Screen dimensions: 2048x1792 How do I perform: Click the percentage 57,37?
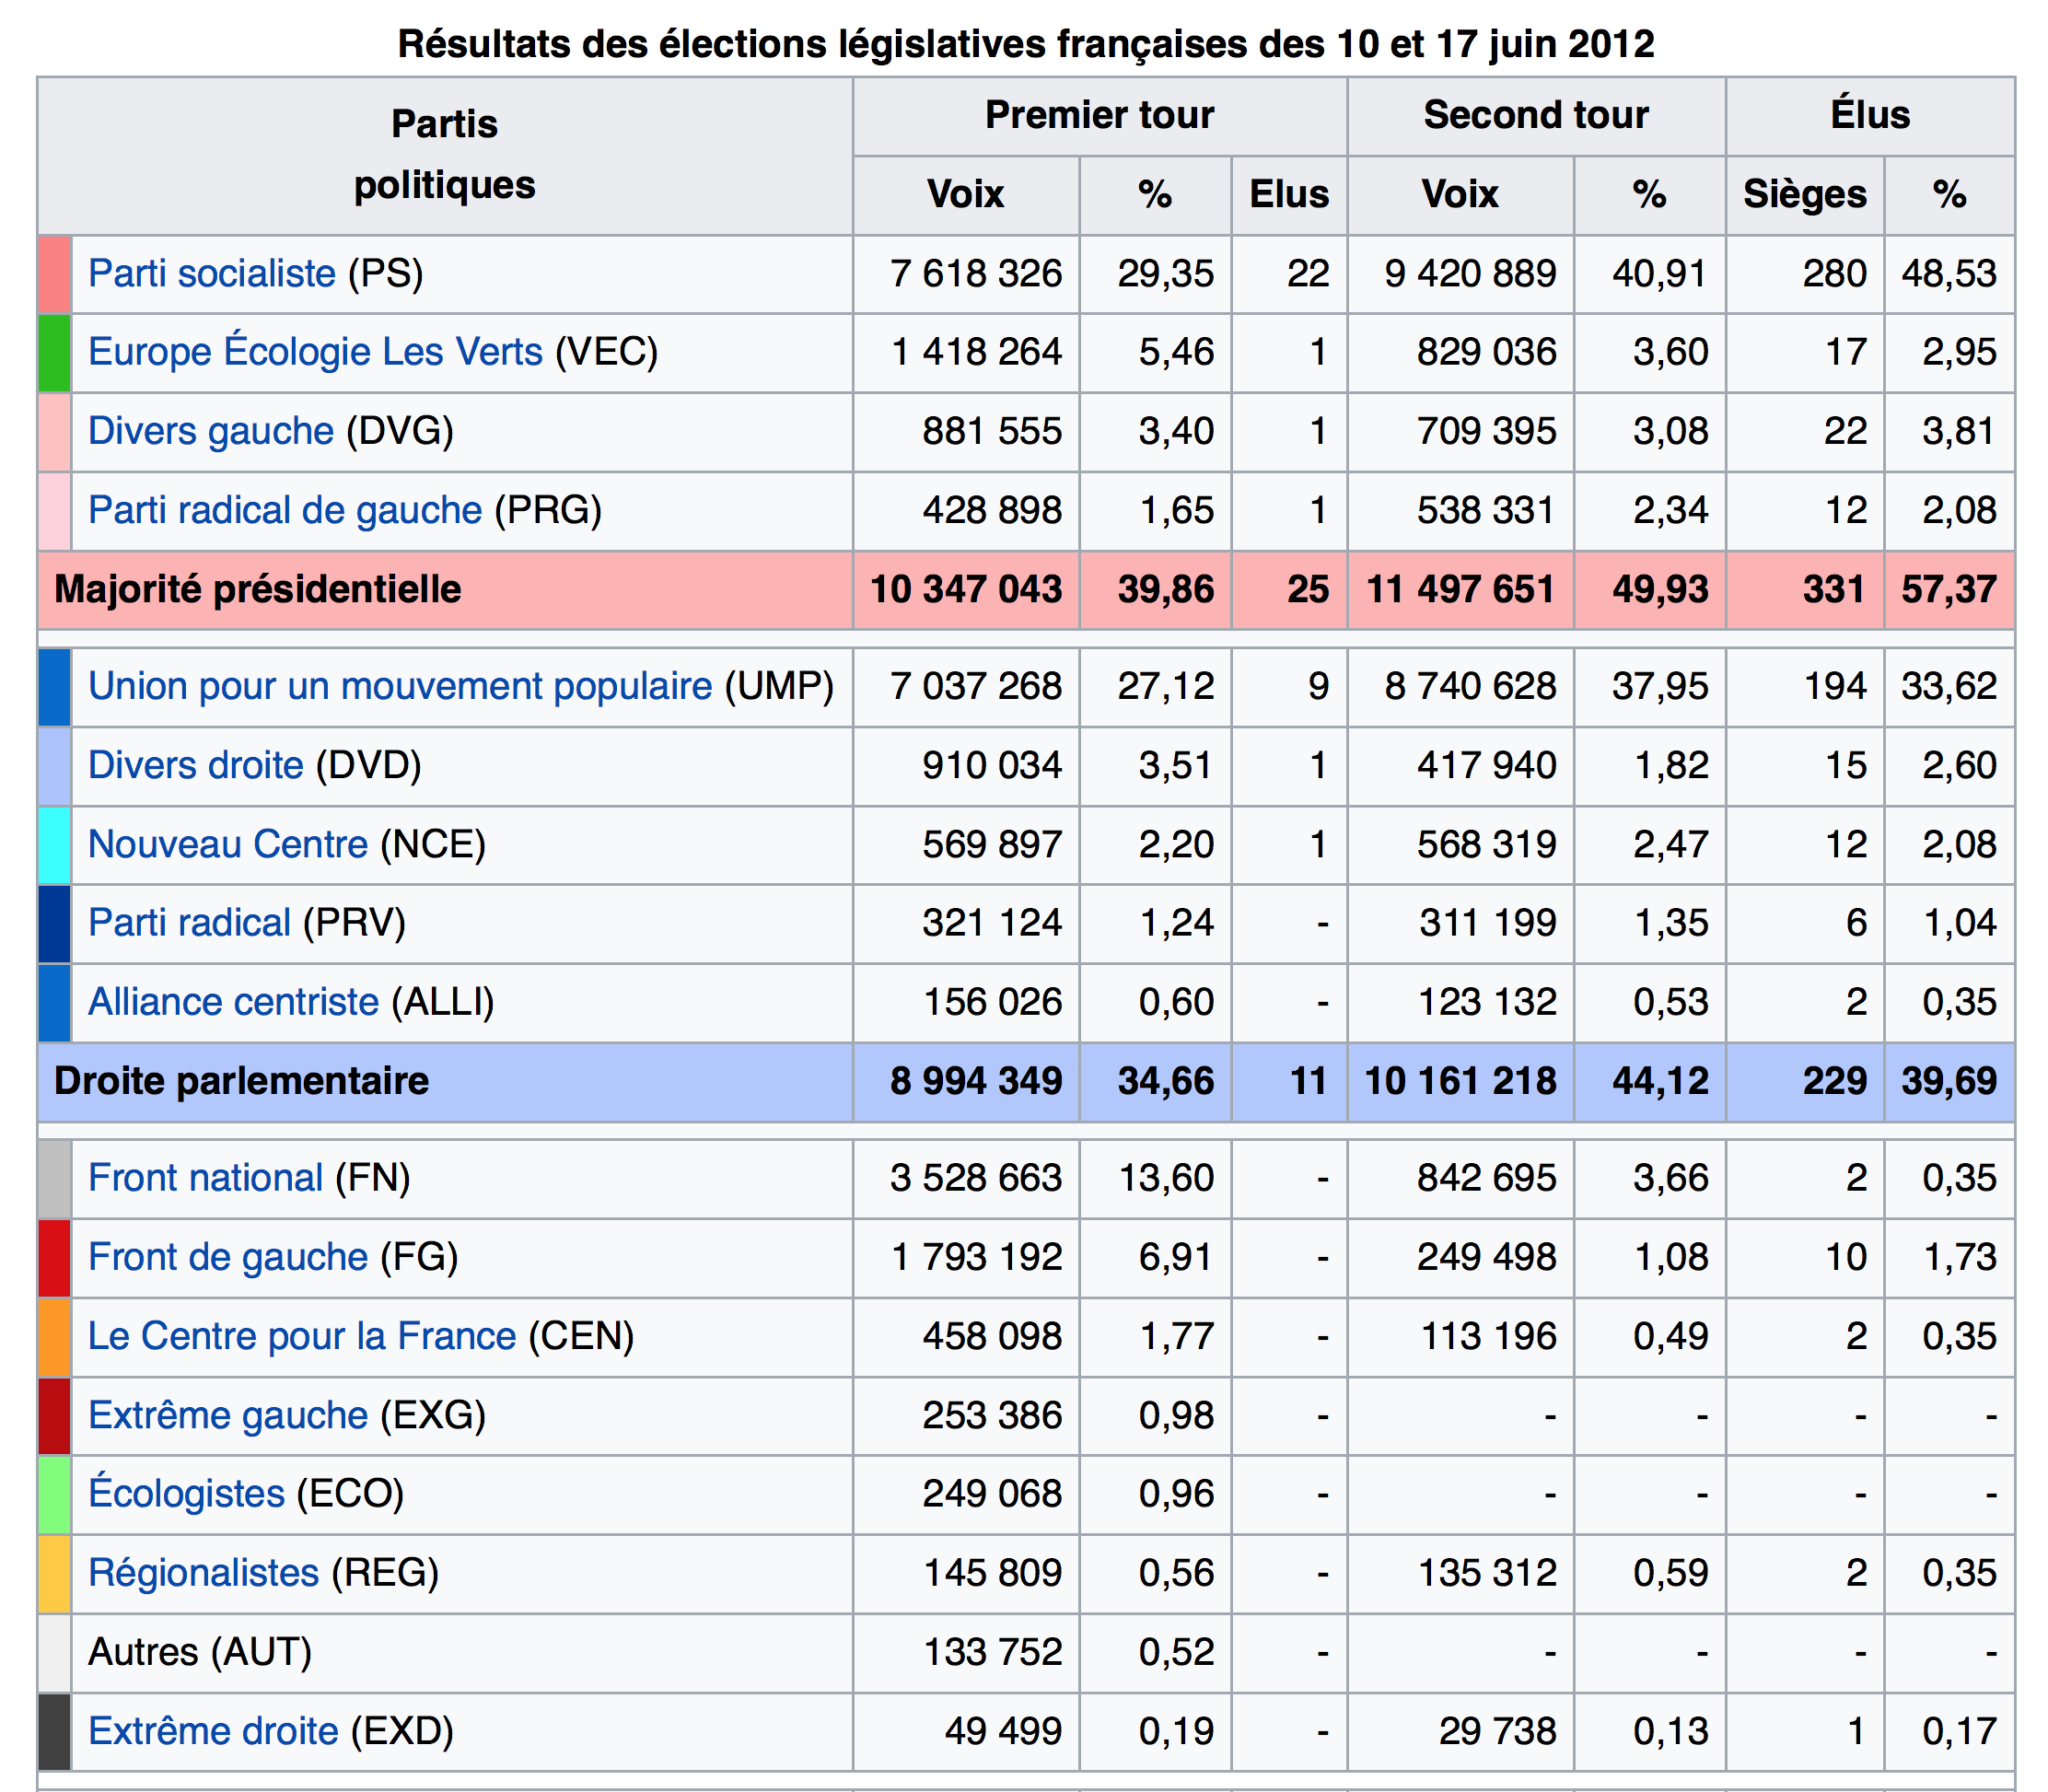click(x=1949, y=589)
